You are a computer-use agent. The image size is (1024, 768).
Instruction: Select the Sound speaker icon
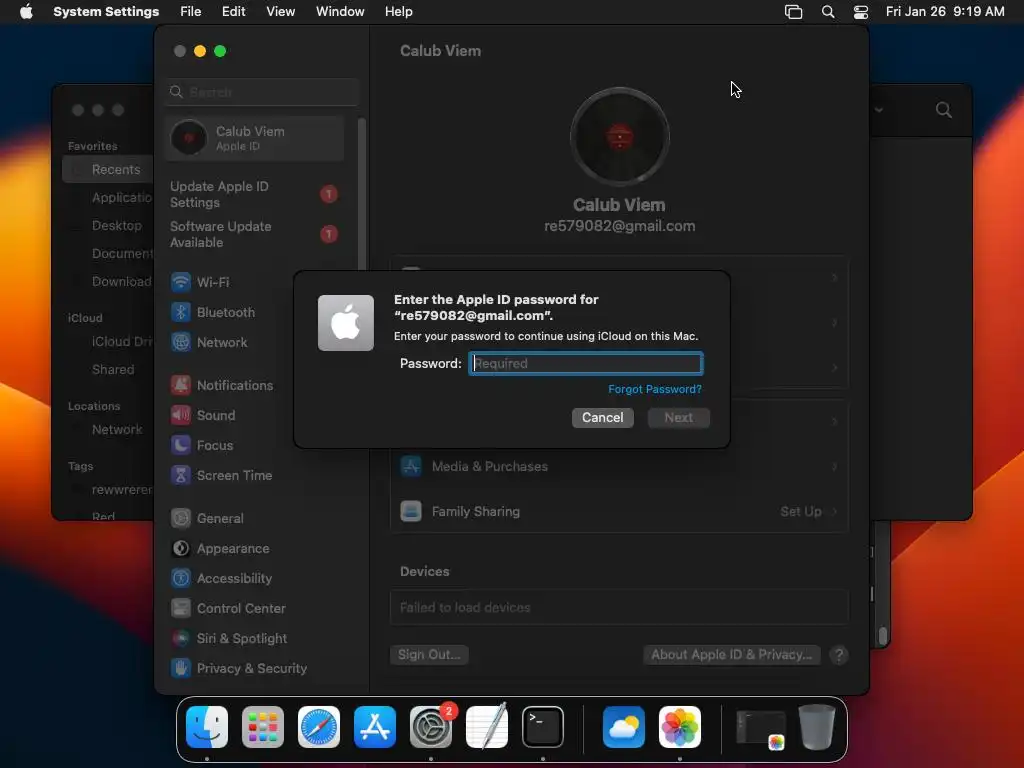tap(181, 415)
